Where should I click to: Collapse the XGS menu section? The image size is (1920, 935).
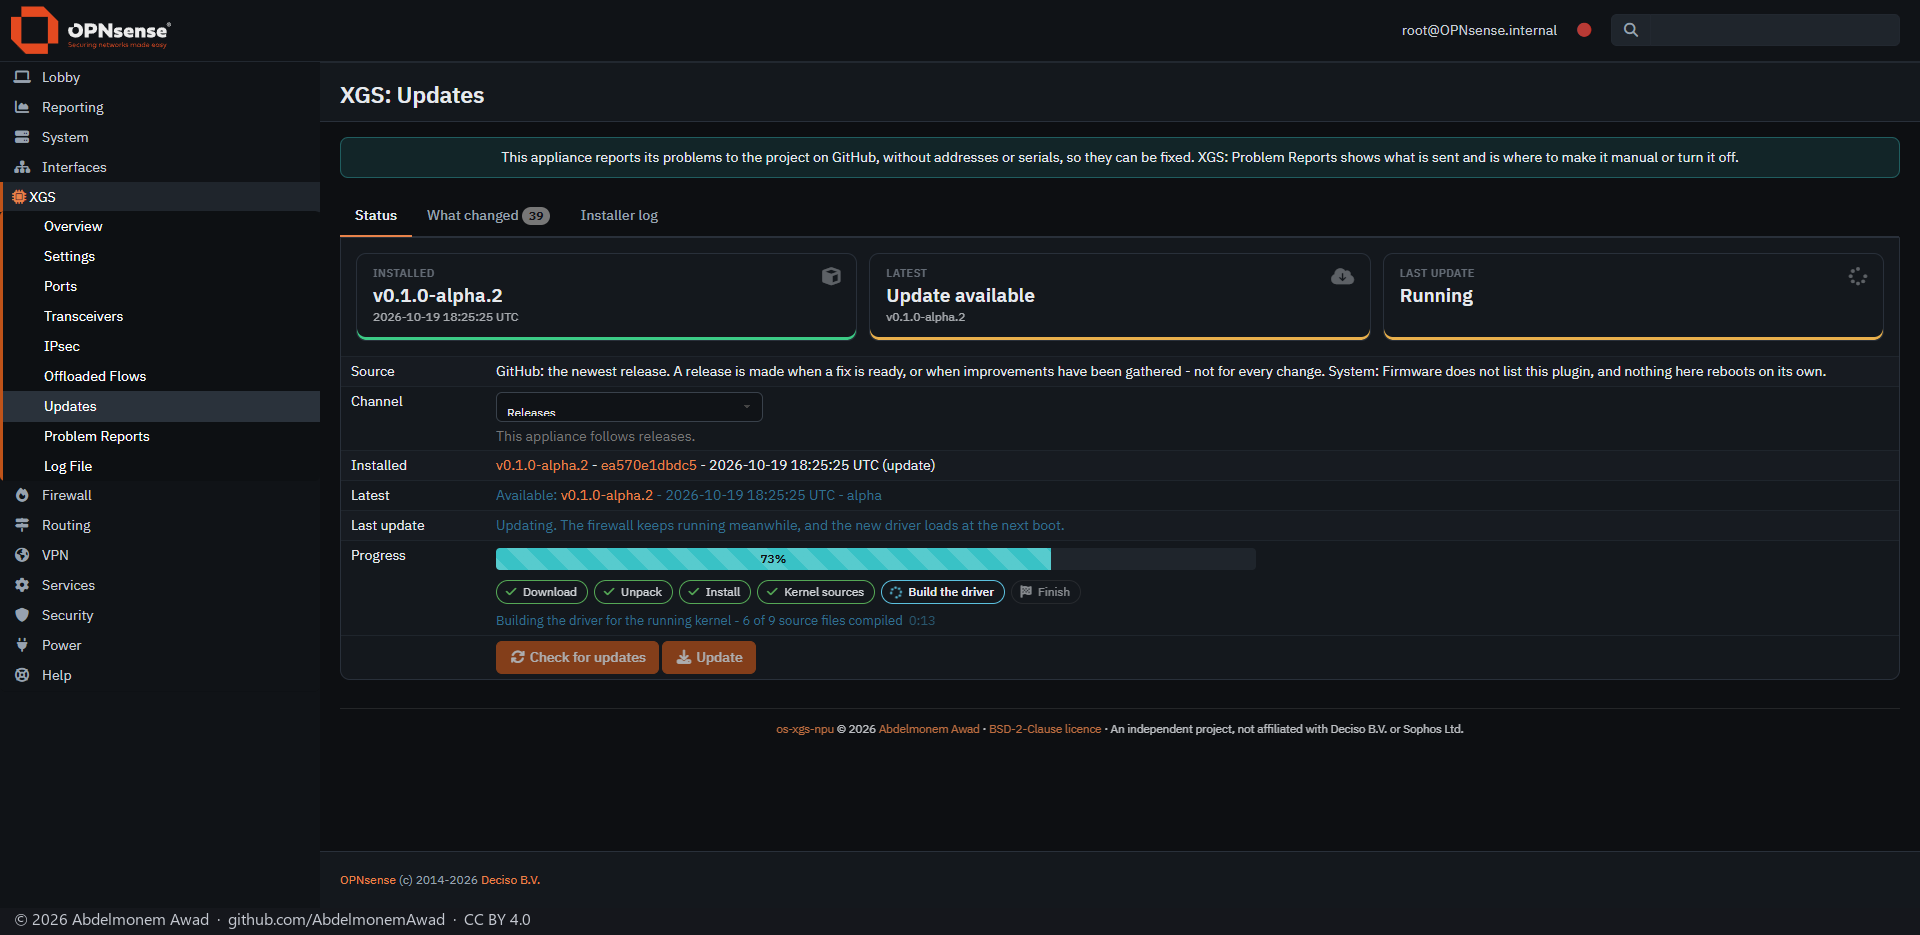(x=160, y=197)
